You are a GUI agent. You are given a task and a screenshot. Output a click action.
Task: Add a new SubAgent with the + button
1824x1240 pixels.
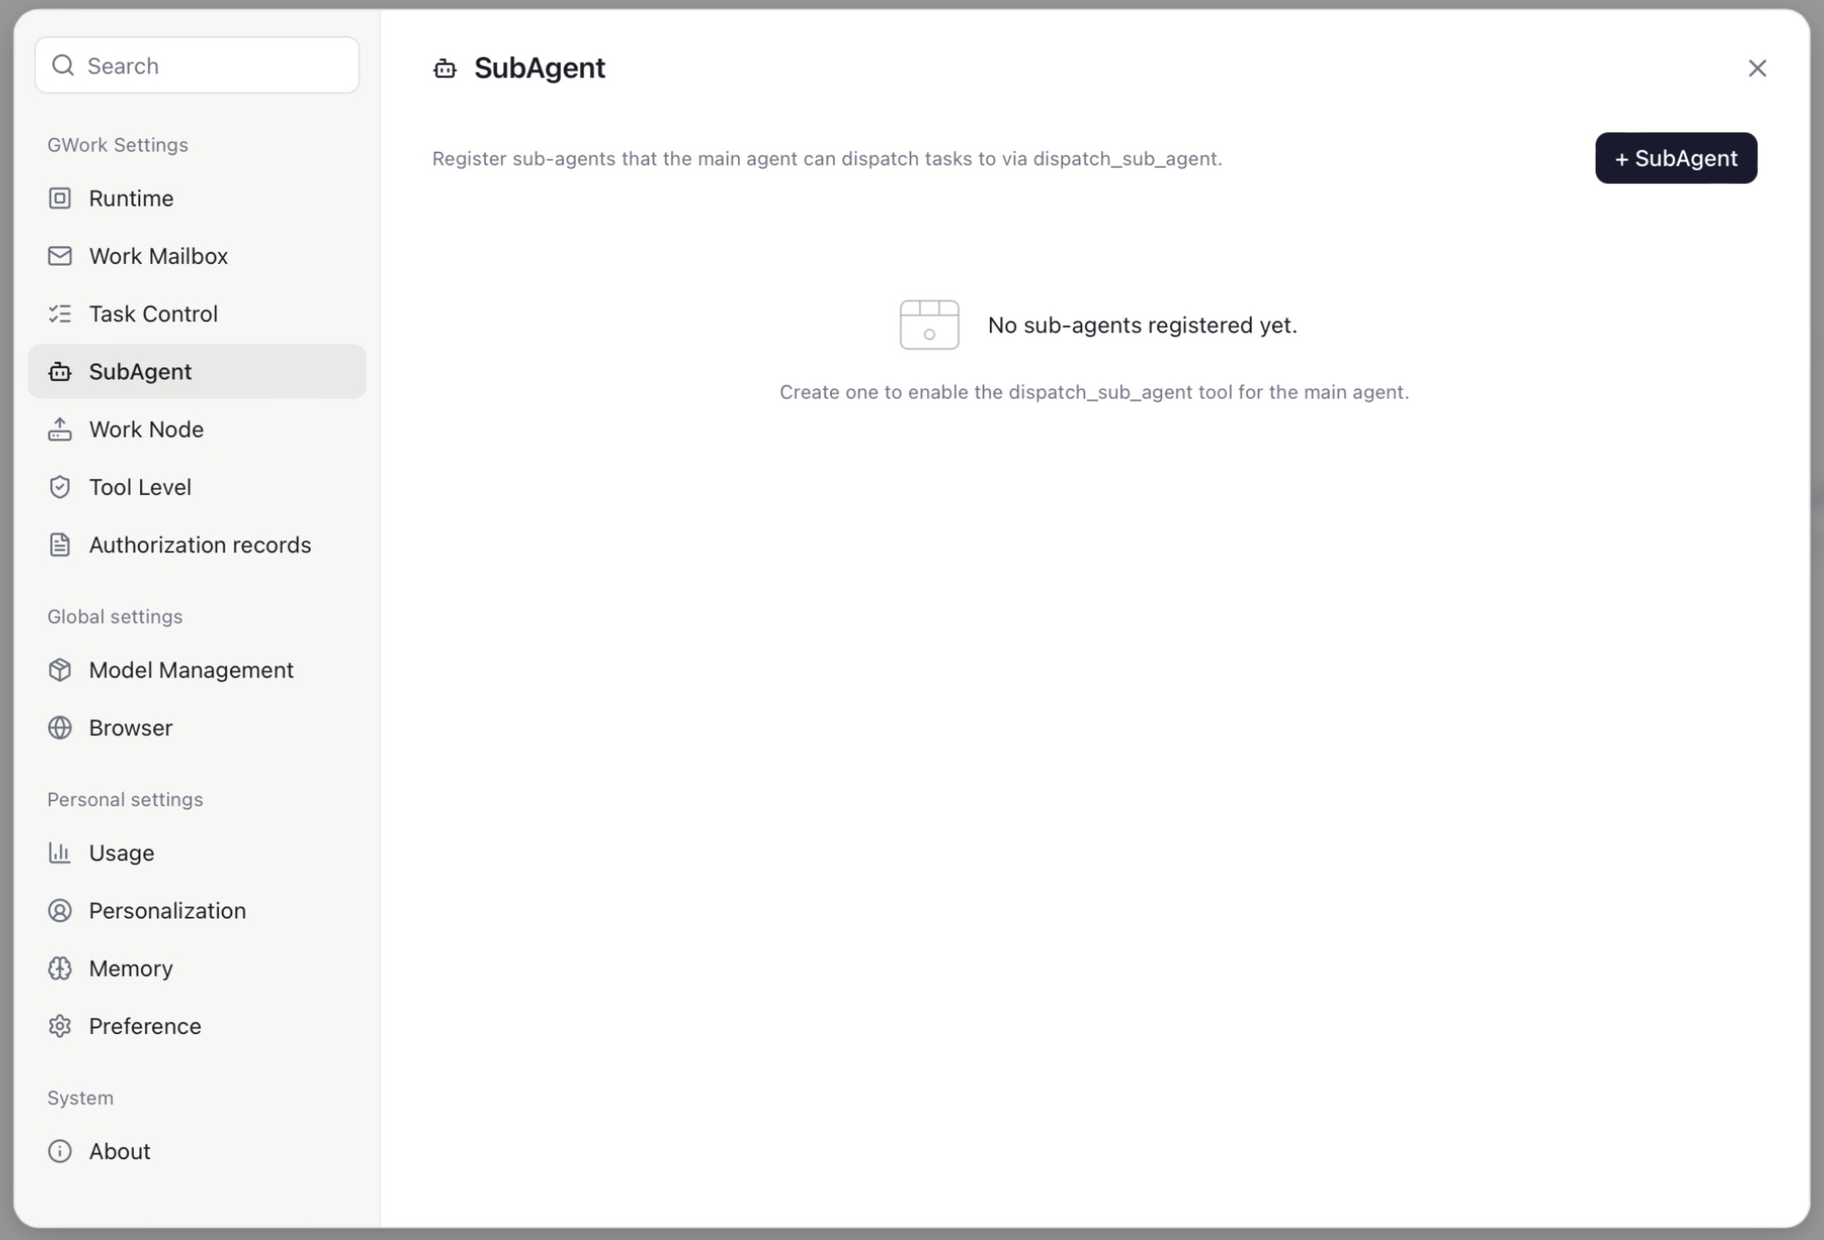[1676, 158]
